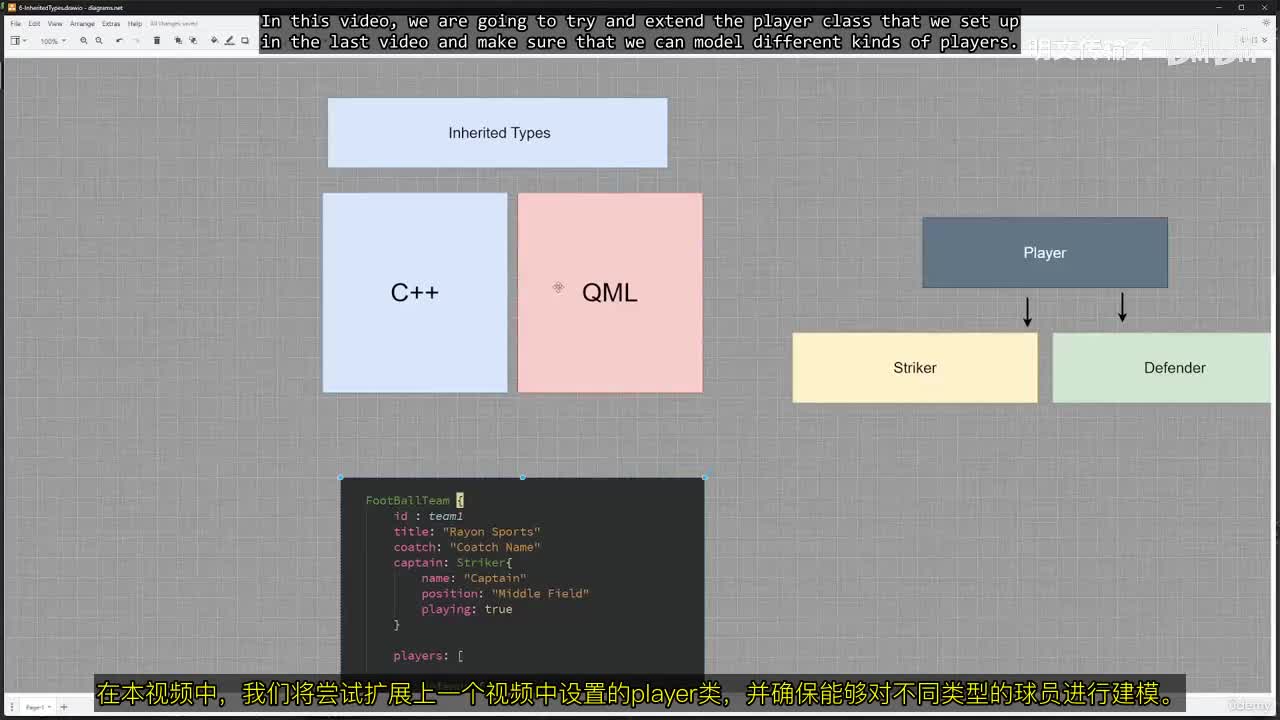The image size is (1280, 720).
Task: Select the Defender green box
Action: pyautogui.click(x=1162, y=368)
